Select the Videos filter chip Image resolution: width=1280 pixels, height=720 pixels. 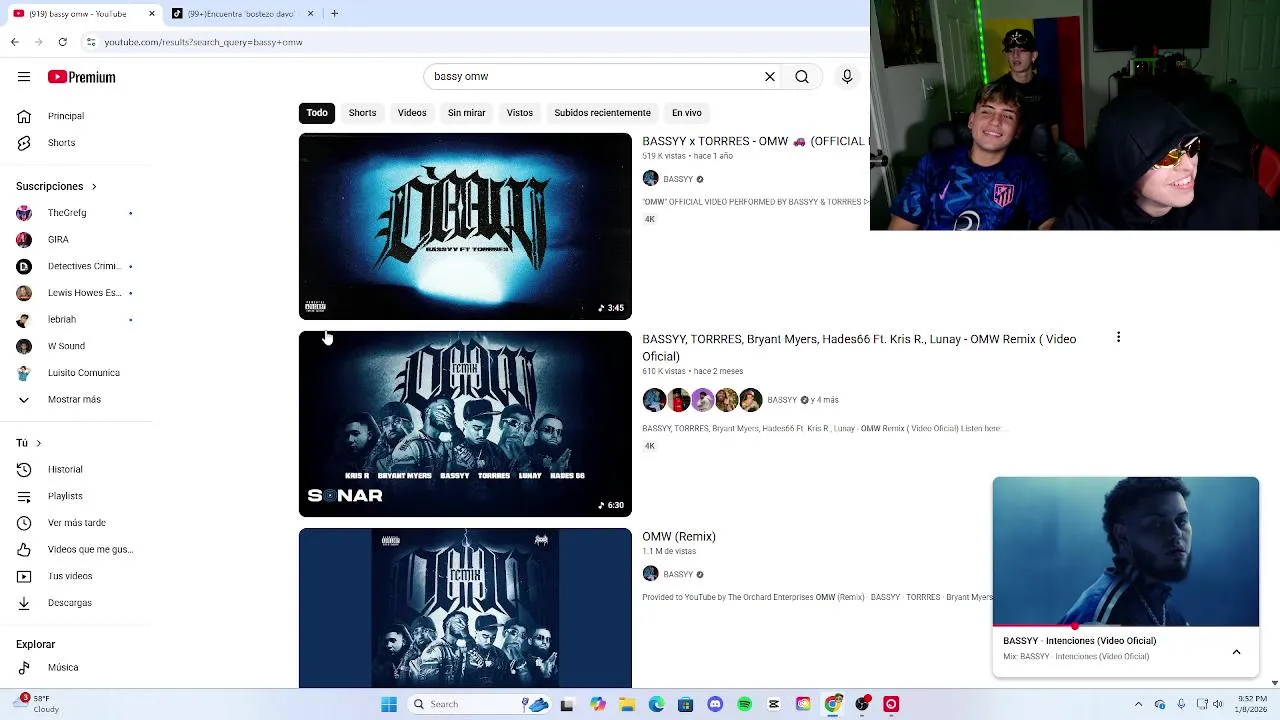[412, 113]
